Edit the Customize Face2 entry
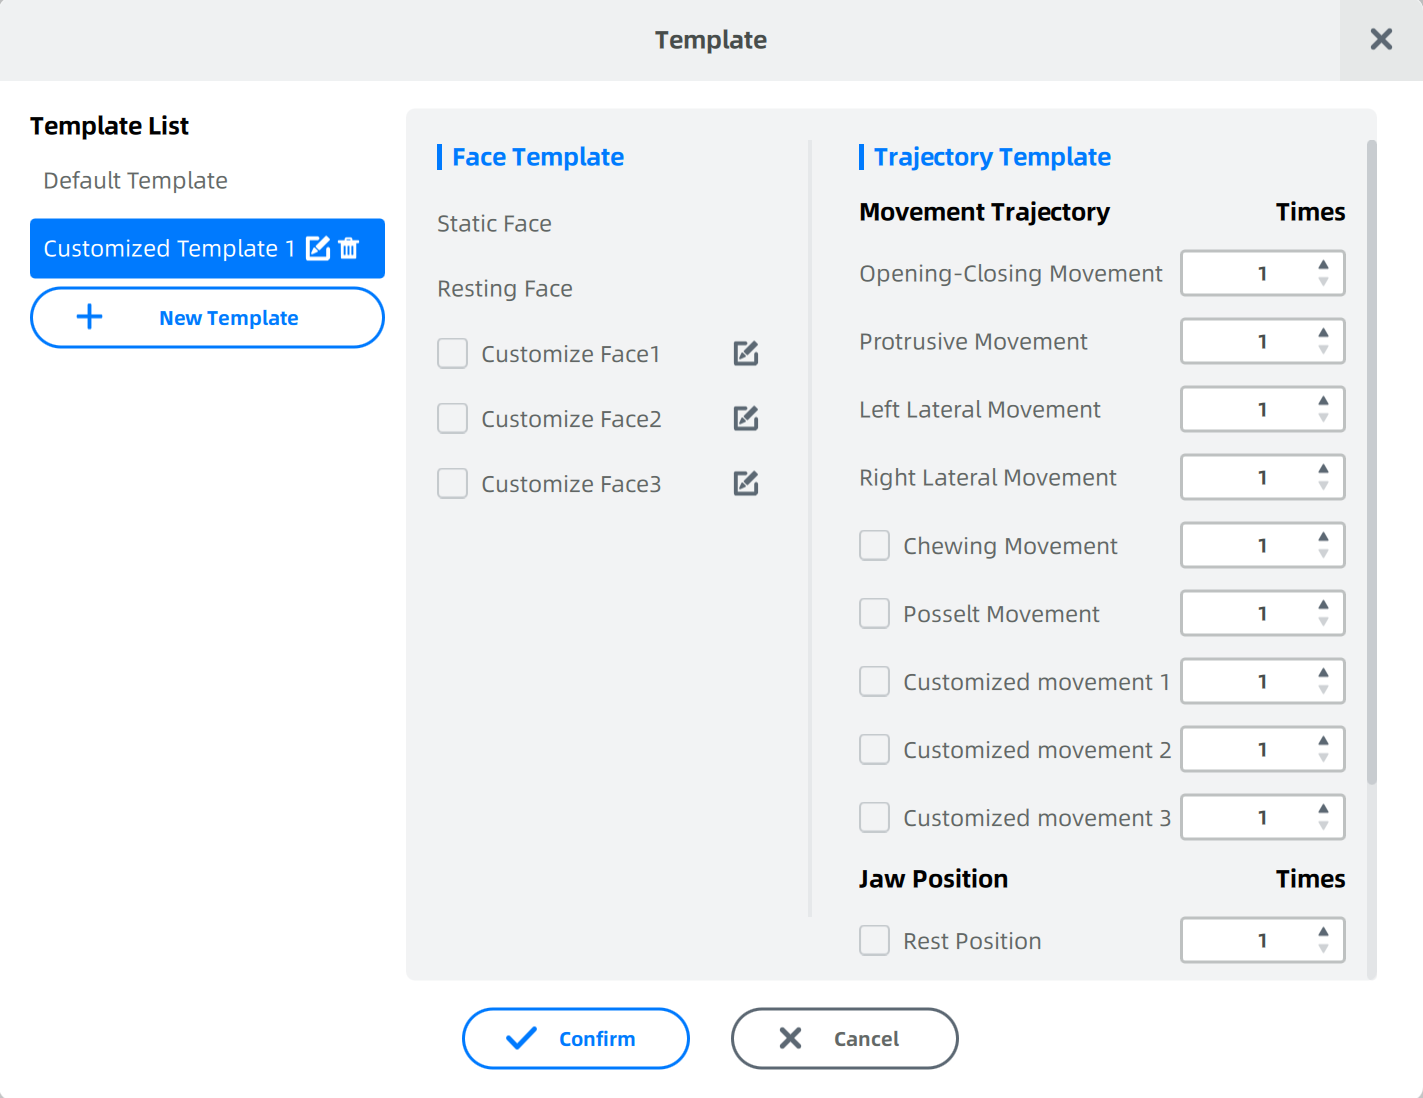Screen dimensions: 1423x1098 746,418
